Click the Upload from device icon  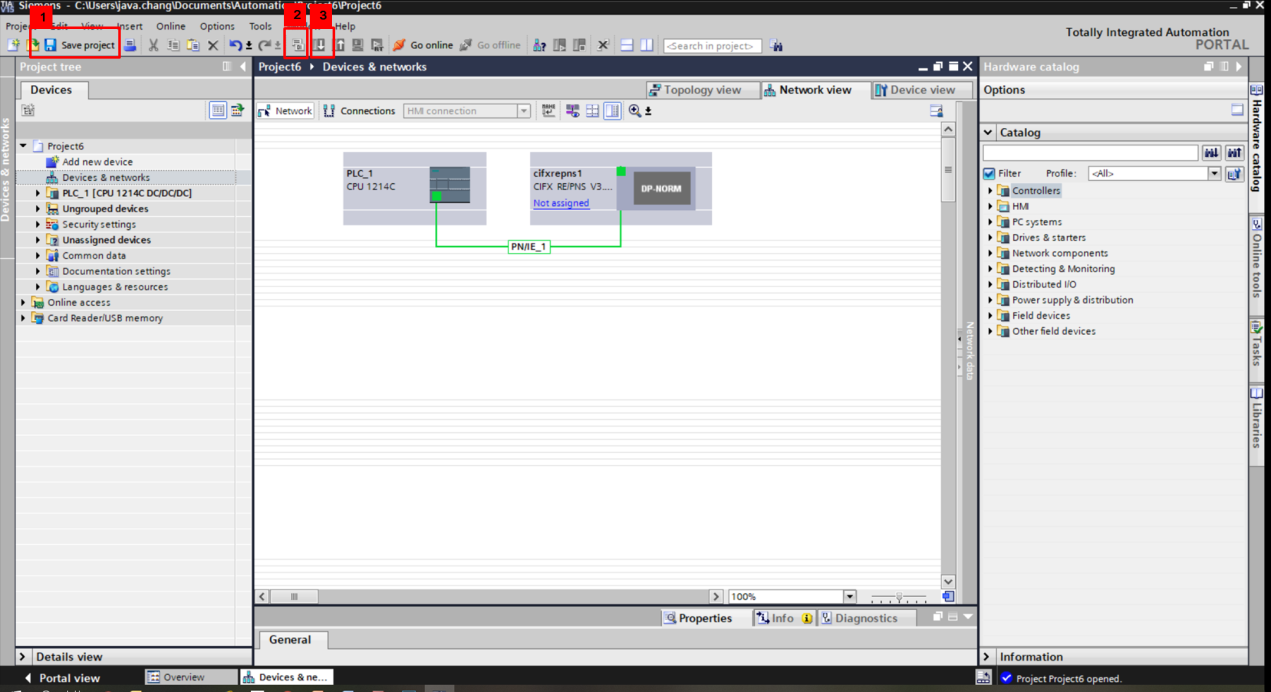(x=340, y=45)
